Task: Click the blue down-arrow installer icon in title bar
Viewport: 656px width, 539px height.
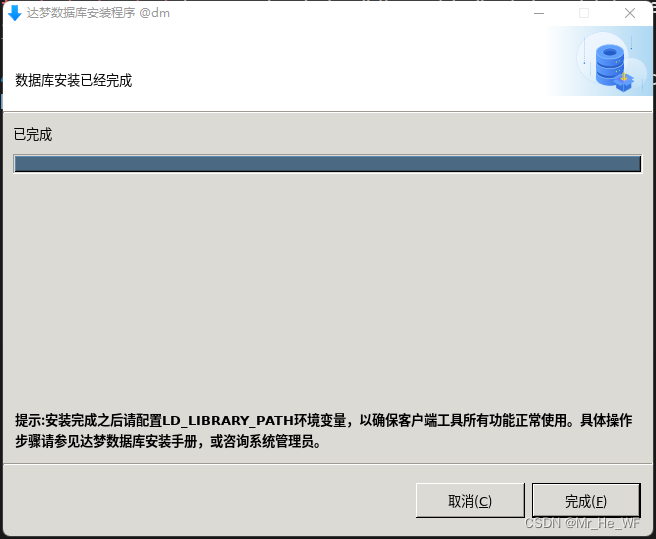Action: [x=15, y=13]
